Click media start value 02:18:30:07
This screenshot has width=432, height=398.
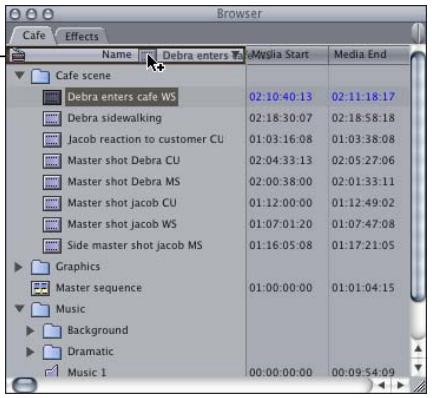click(x=281, y=118)
